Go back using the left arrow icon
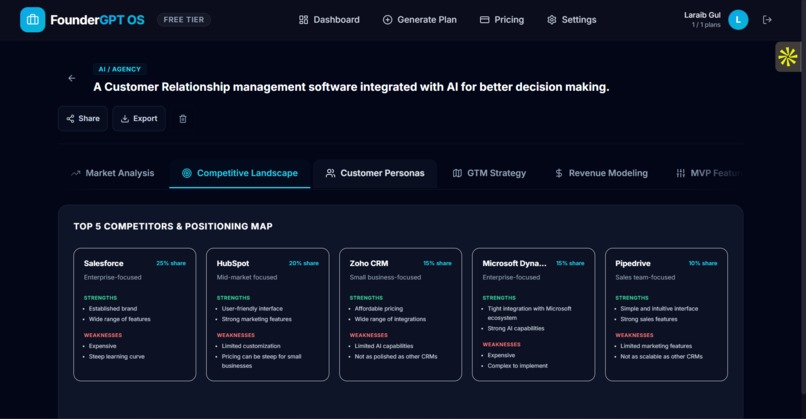Screen dimensions: 806x419 [71, 78]
